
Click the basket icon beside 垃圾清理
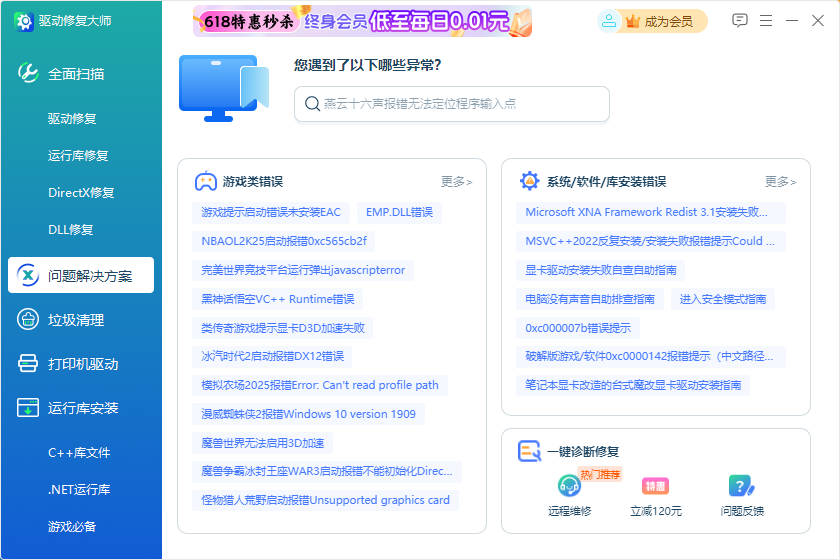tap(28, 319)
